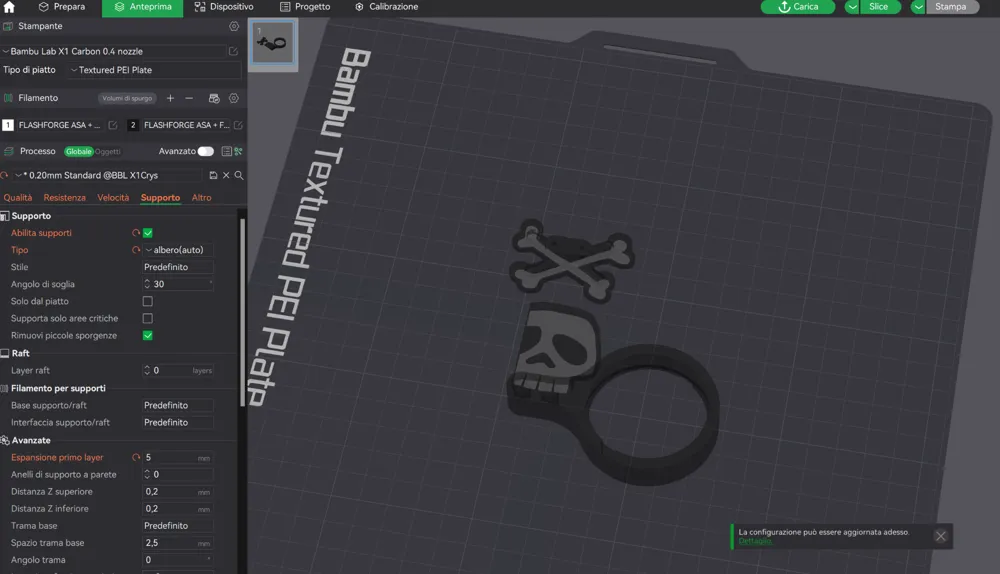Click the Angolo di soglia stepper field
1000x574 pixels.
[178, 284]
